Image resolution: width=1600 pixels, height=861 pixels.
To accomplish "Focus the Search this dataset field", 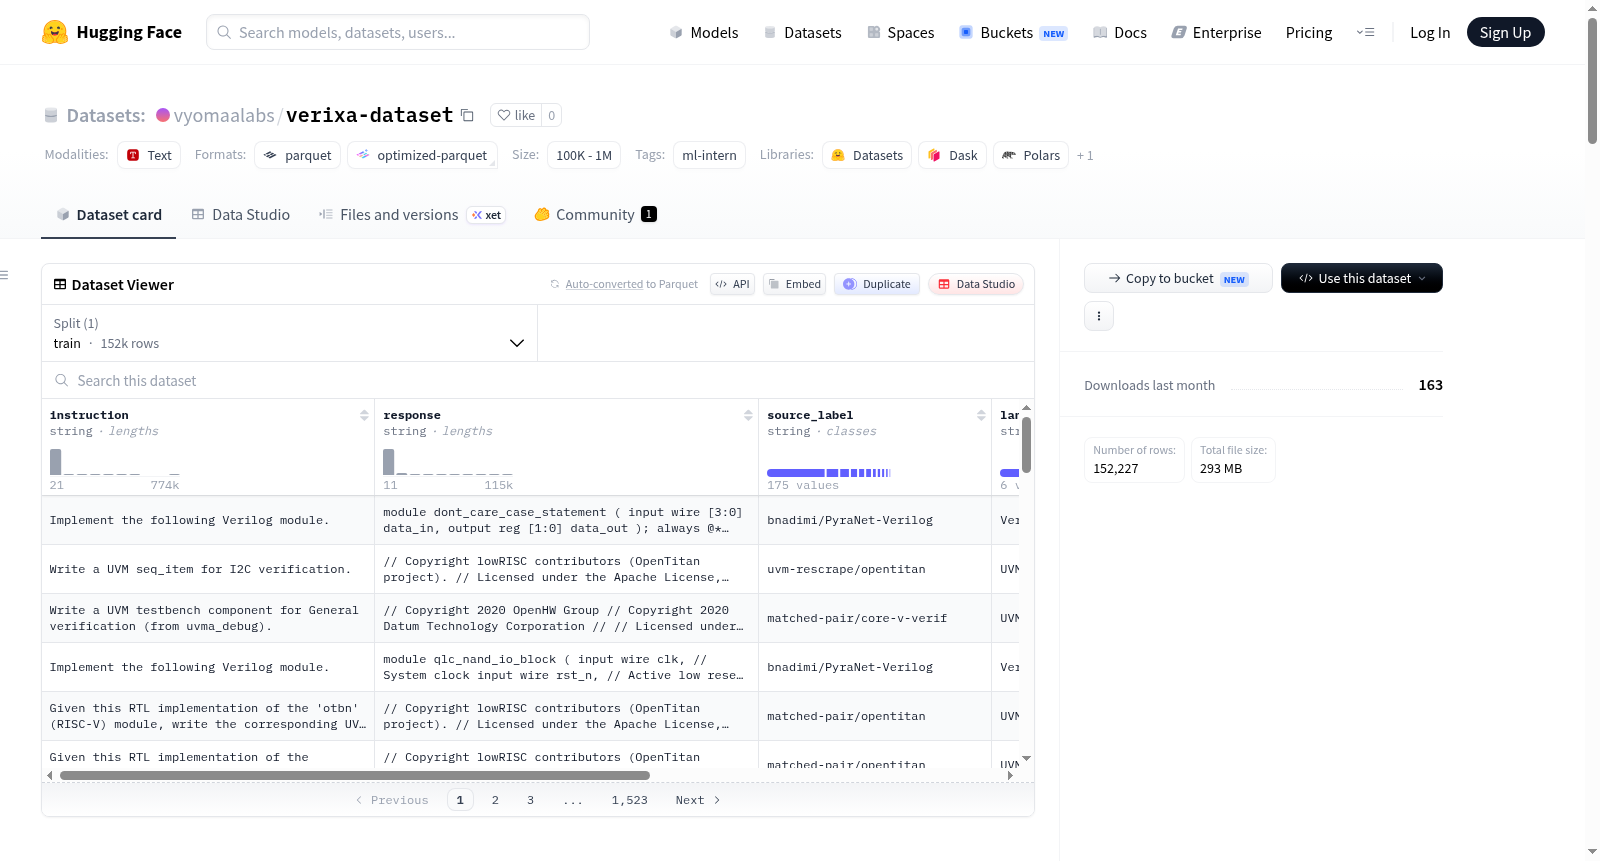I will (x=538, y=380).
